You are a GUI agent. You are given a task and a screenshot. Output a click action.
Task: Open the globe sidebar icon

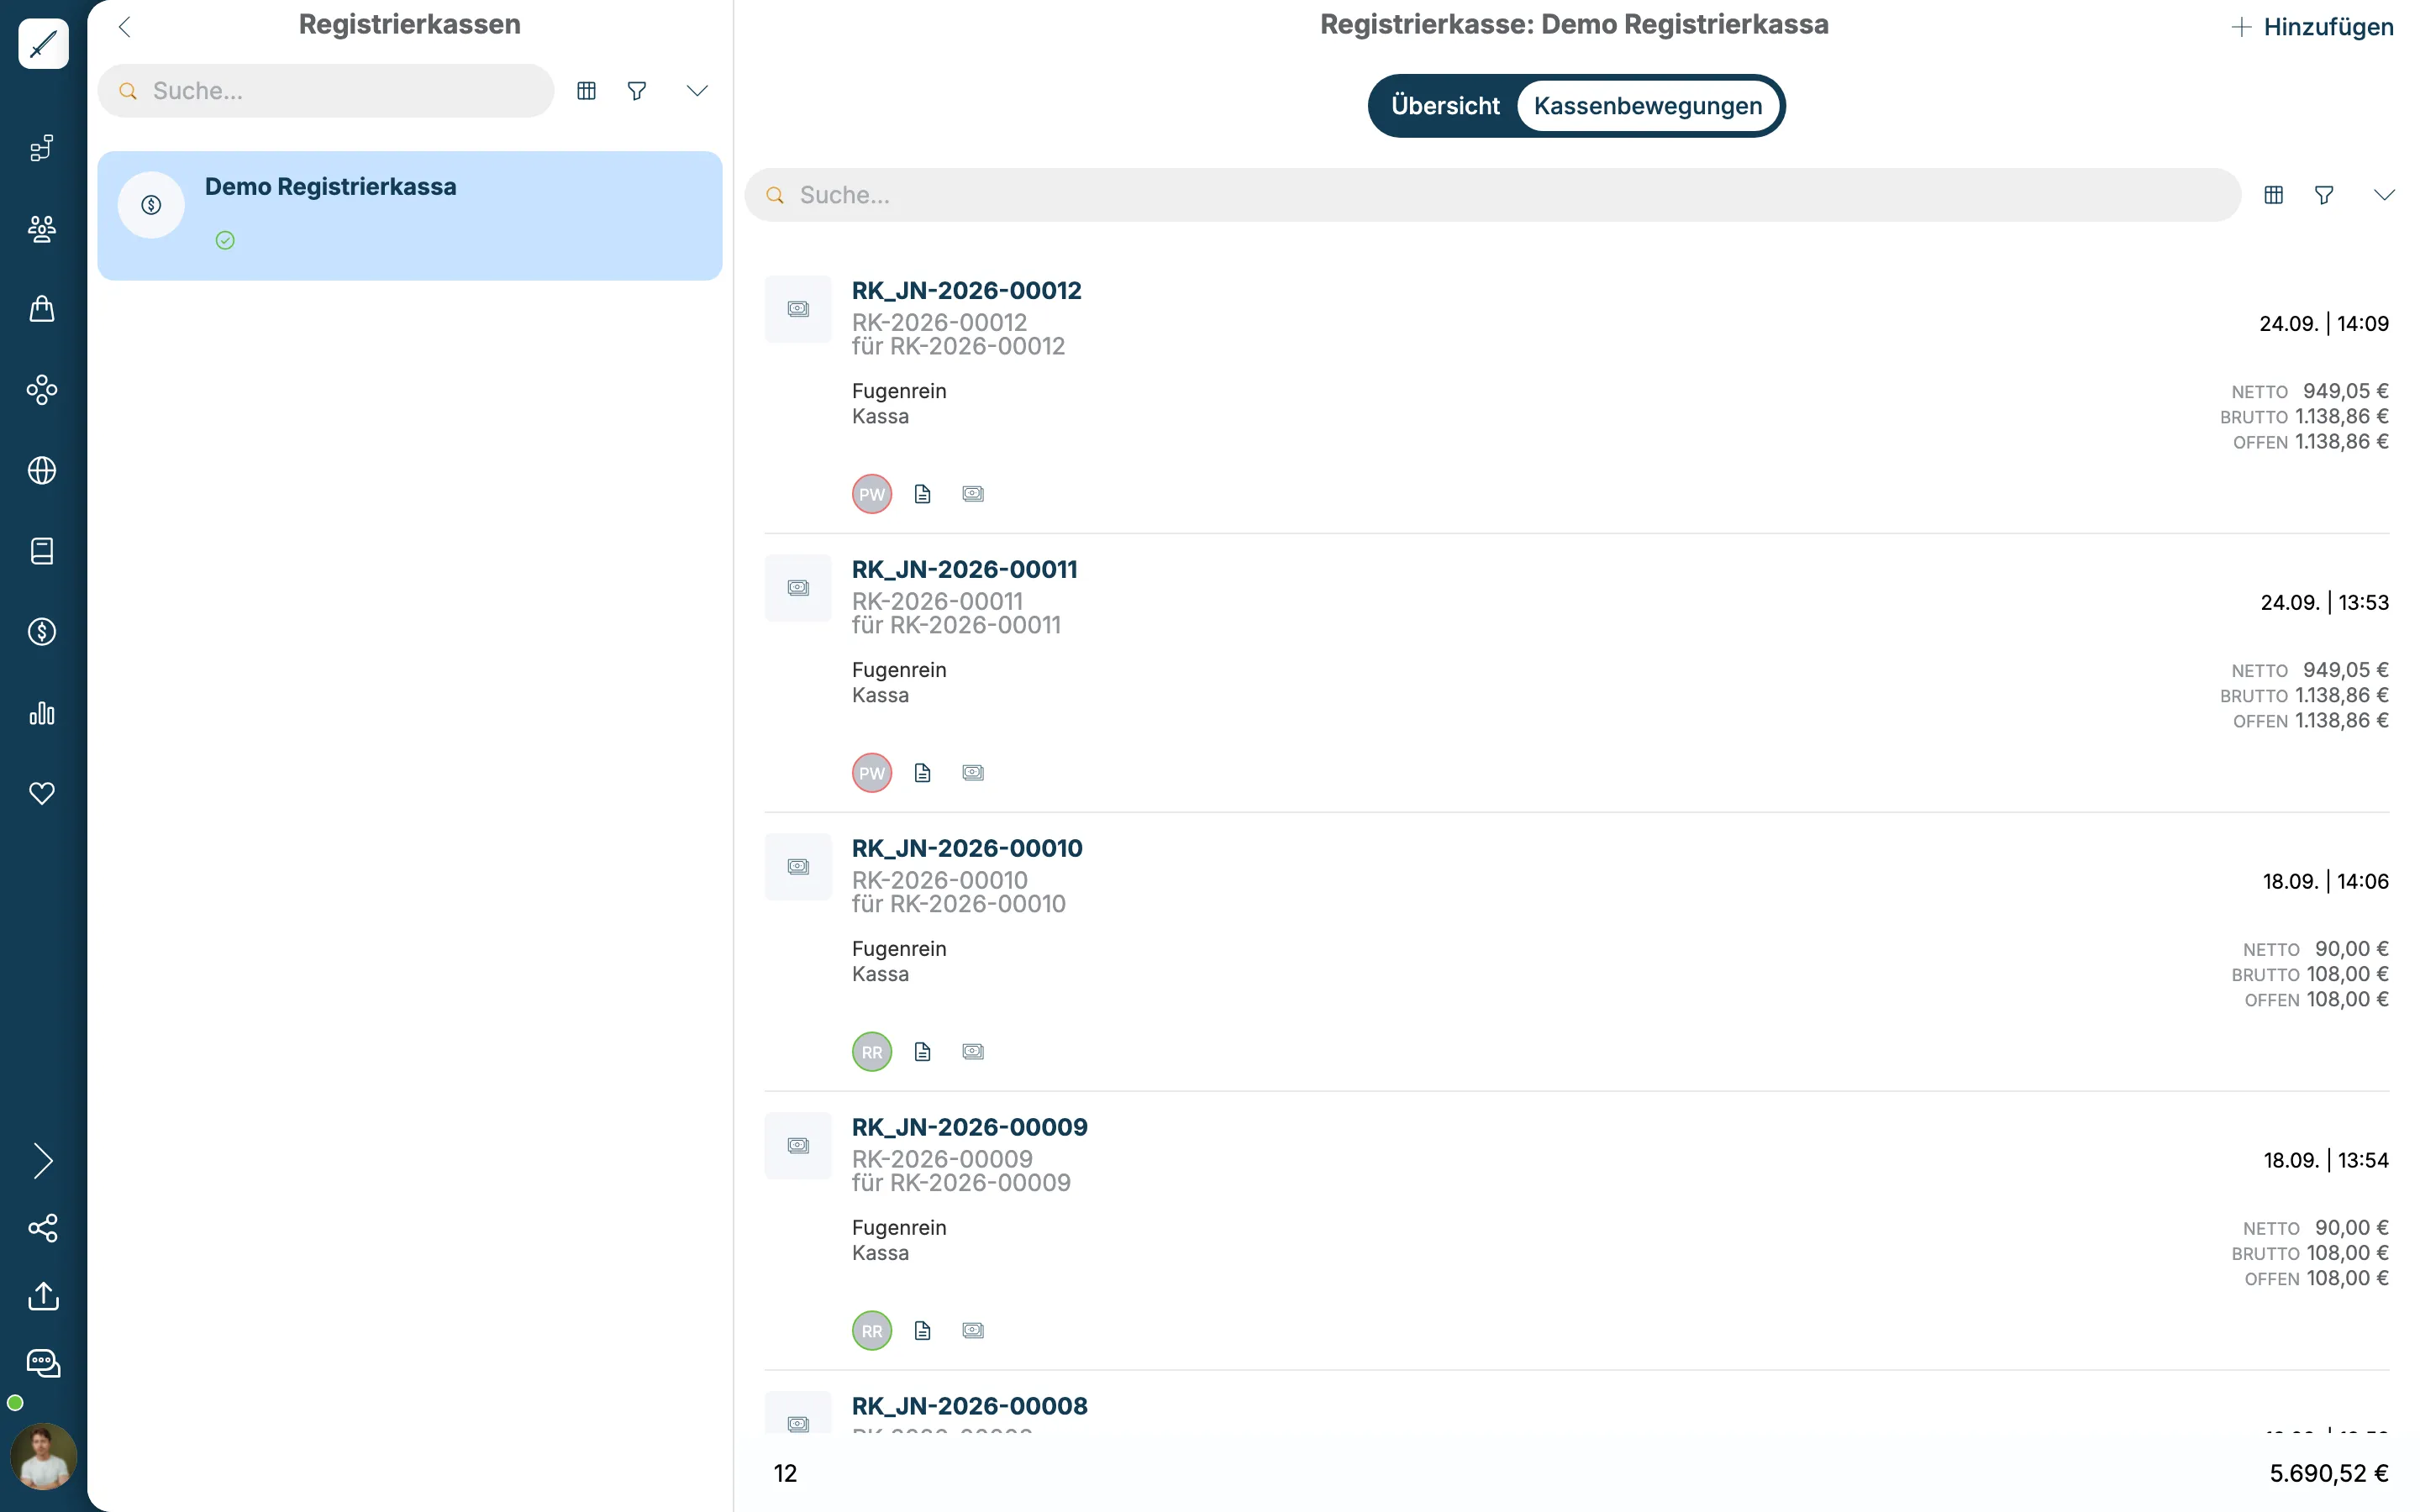pyautogui.click(x=42, y=470)
